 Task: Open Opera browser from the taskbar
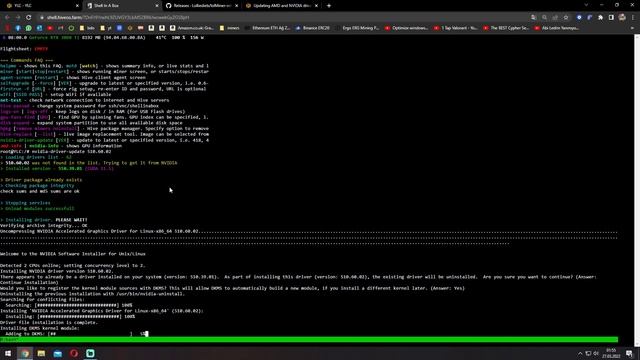74,353
